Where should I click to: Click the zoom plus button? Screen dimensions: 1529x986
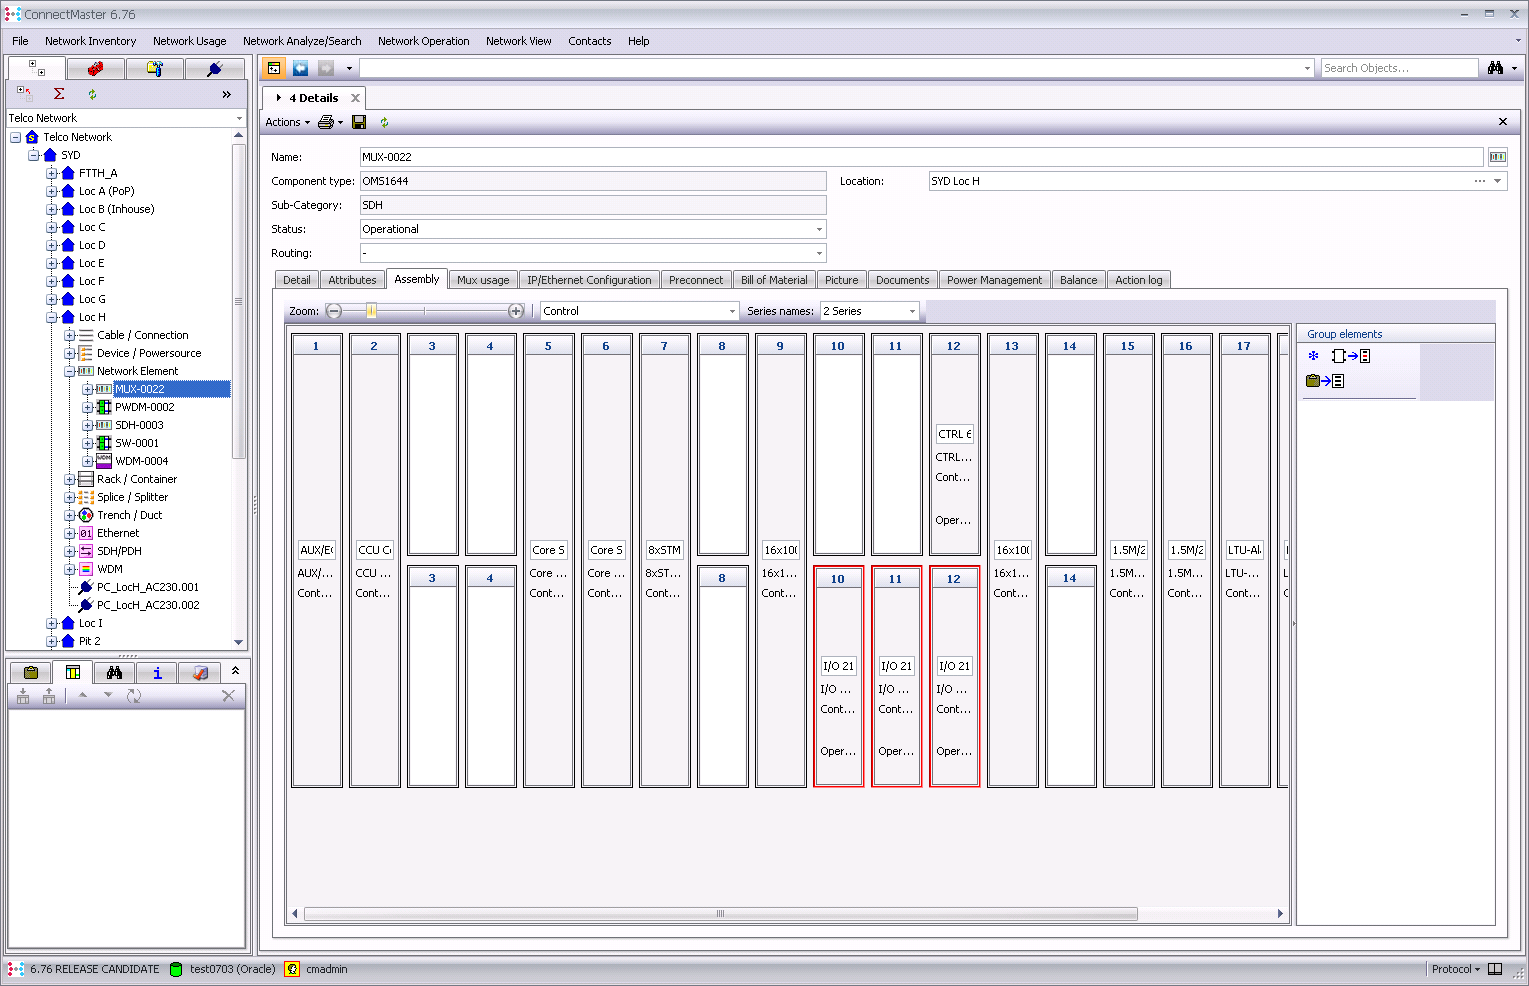click(x=516, y=311)
